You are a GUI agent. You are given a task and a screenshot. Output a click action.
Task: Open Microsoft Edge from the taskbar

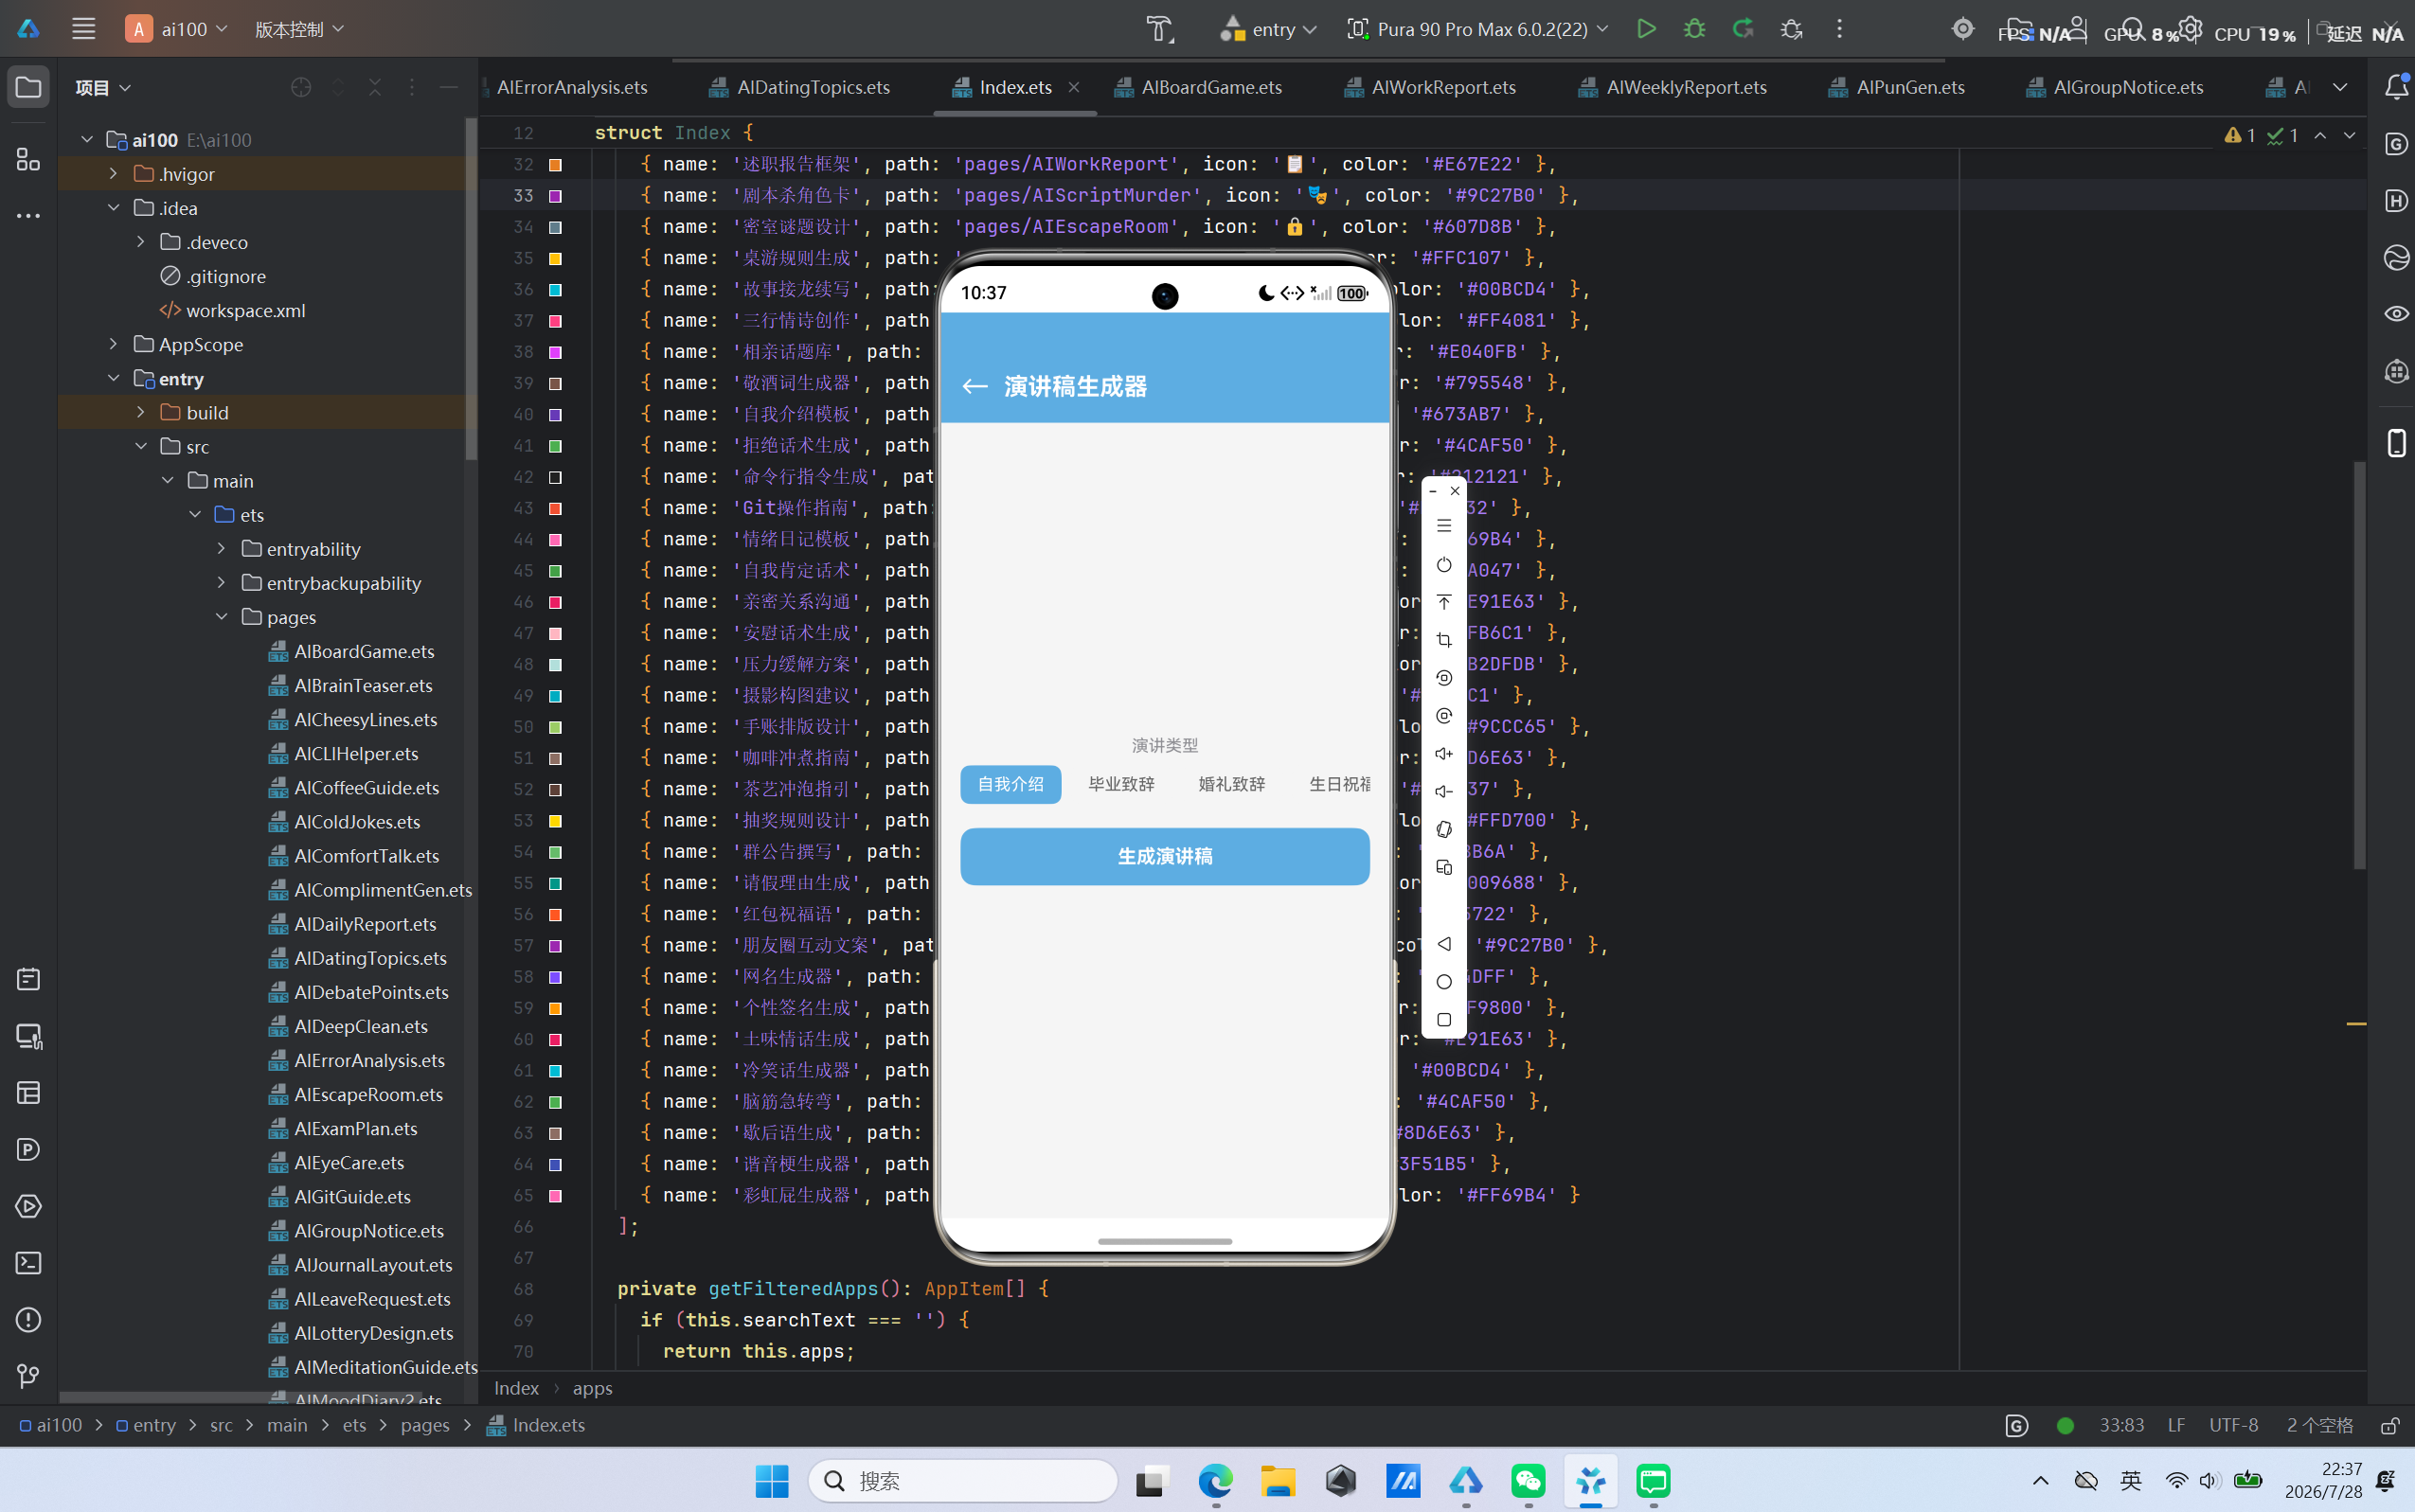pos(1216,1480)
